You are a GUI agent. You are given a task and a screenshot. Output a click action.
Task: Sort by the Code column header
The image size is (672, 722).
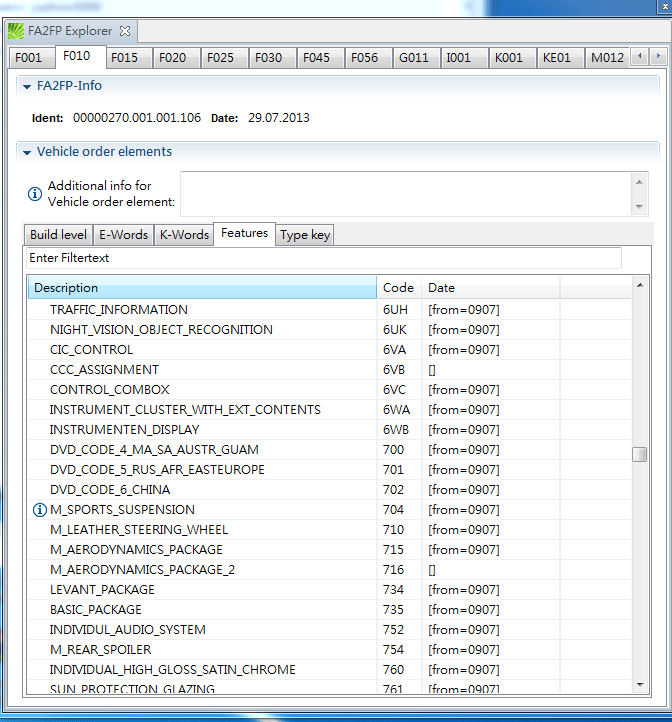tap(399, 288)
